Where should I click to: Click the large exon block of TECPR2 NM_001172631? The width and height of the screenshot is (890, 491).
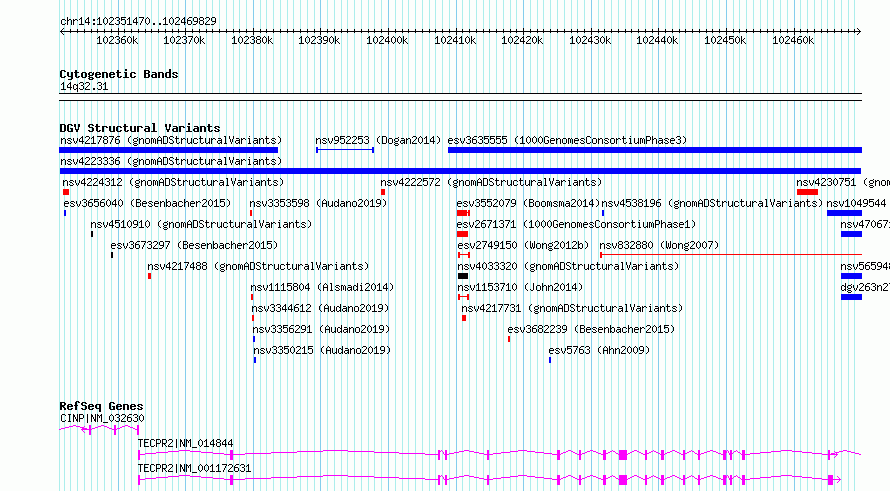[623, 480]
